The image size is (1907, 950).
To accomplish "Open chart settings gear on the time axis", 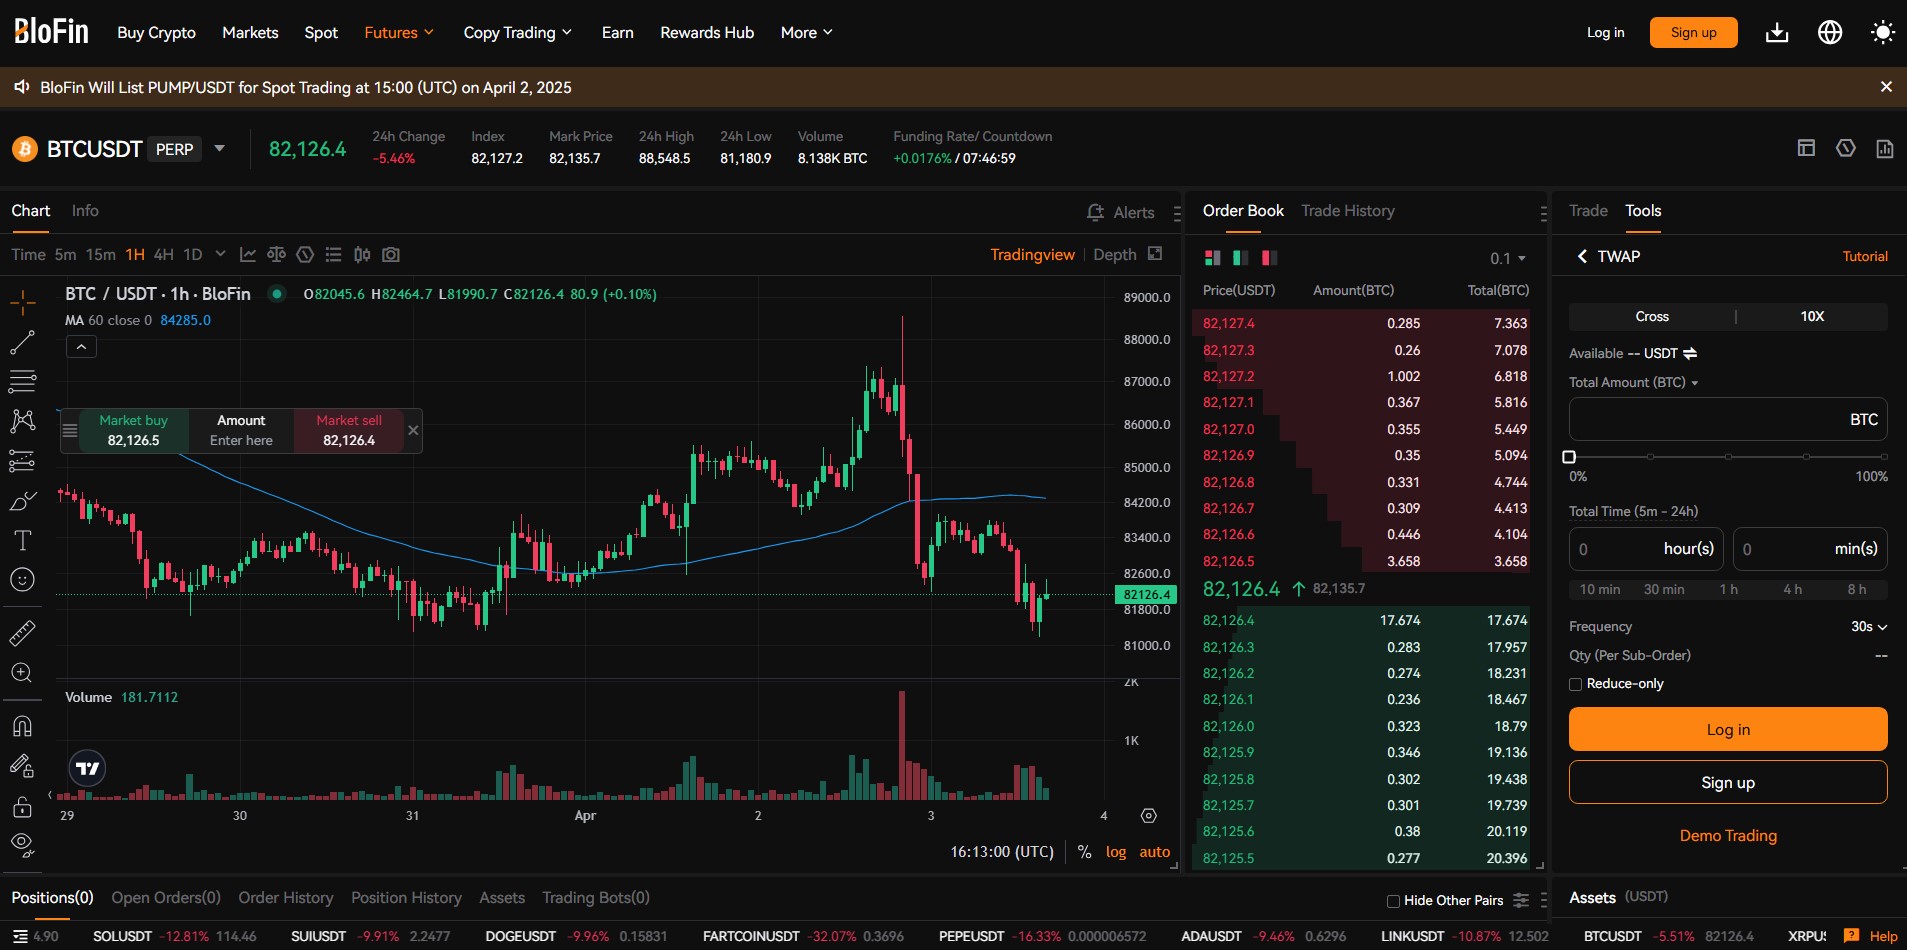I will (x=1148, y=816).
